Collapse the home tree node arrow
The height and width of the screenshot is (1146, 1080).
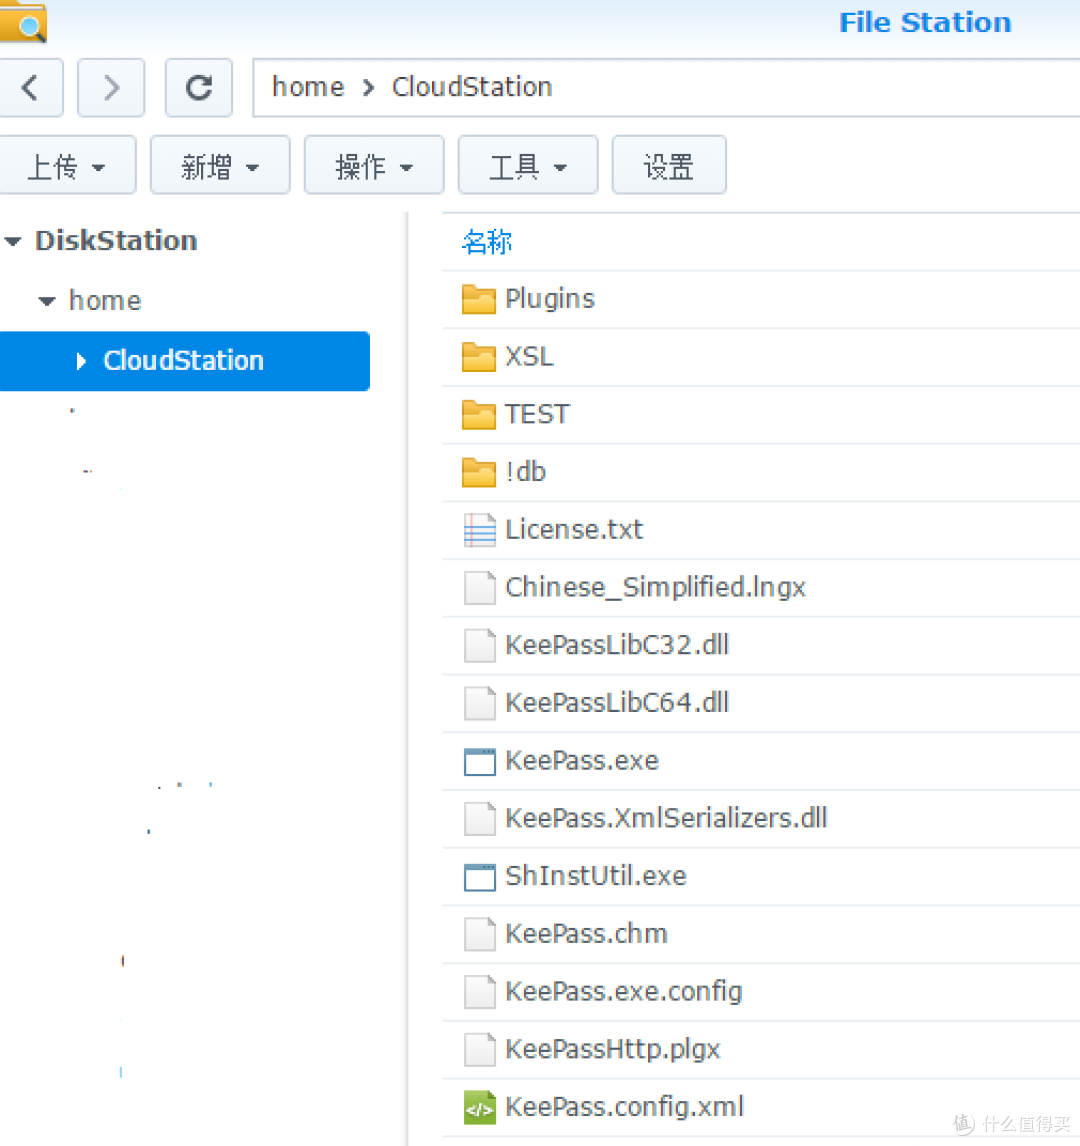pyautogui.click(x=47, y=300)
